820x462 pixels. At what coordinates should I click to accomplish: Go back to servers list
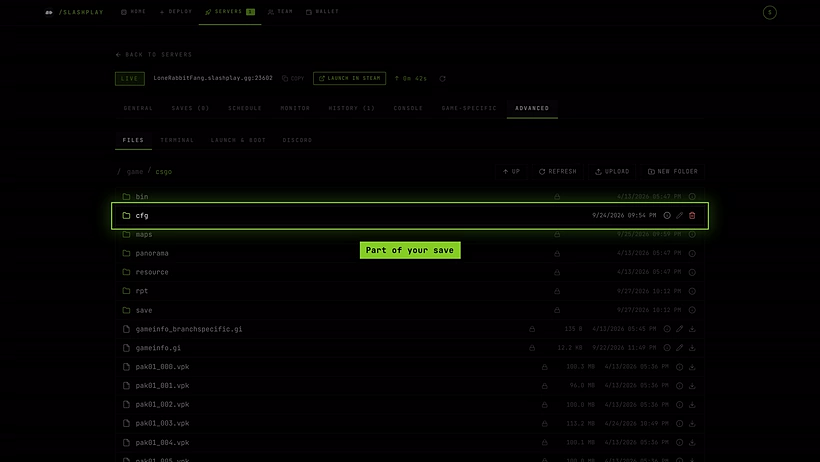[154, 54]
